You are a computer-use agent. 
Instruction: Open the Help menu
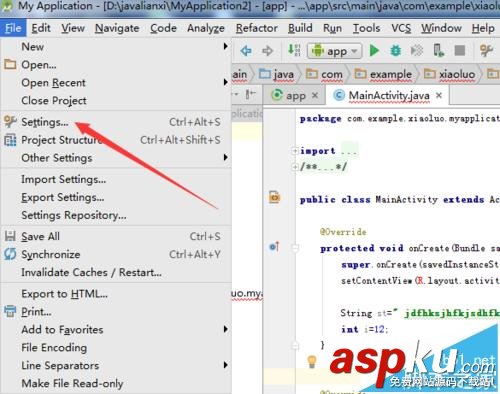pyautogui.click(x=483, y=28)
